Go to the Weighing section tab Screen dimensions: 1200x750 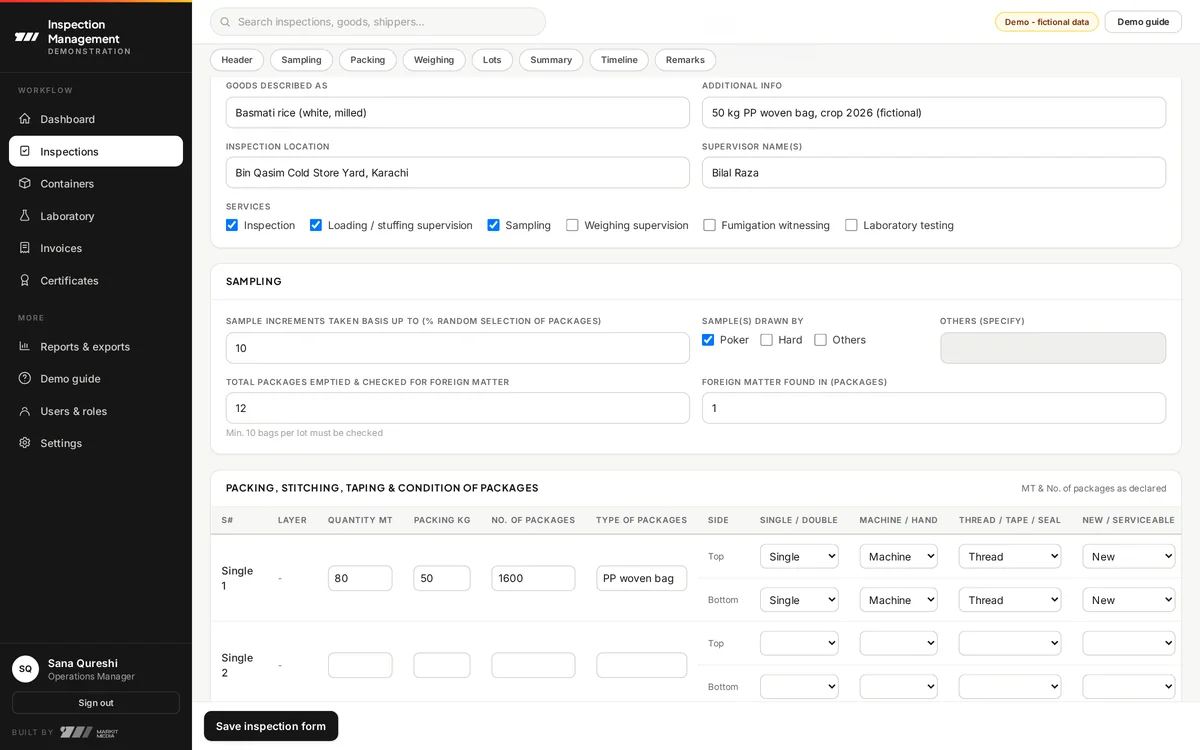click(434, 60)
